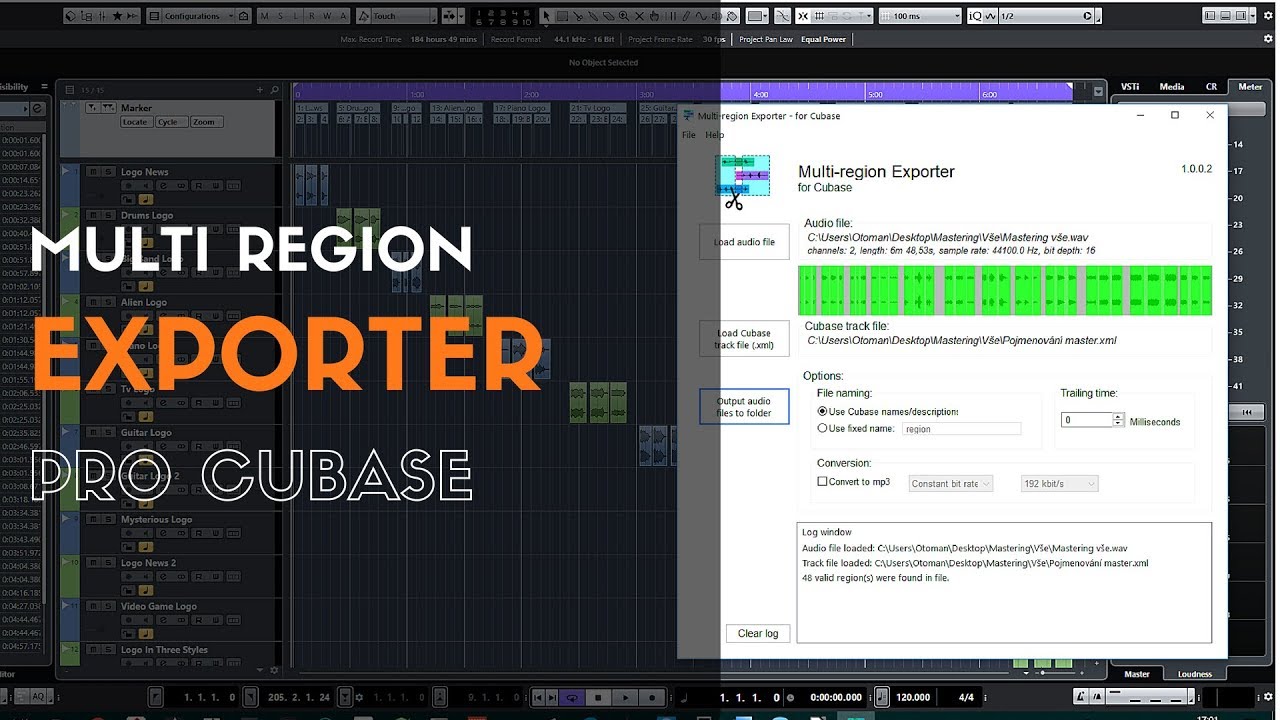
Task: Click the Add Track plus icon
Action: [260, 90]
